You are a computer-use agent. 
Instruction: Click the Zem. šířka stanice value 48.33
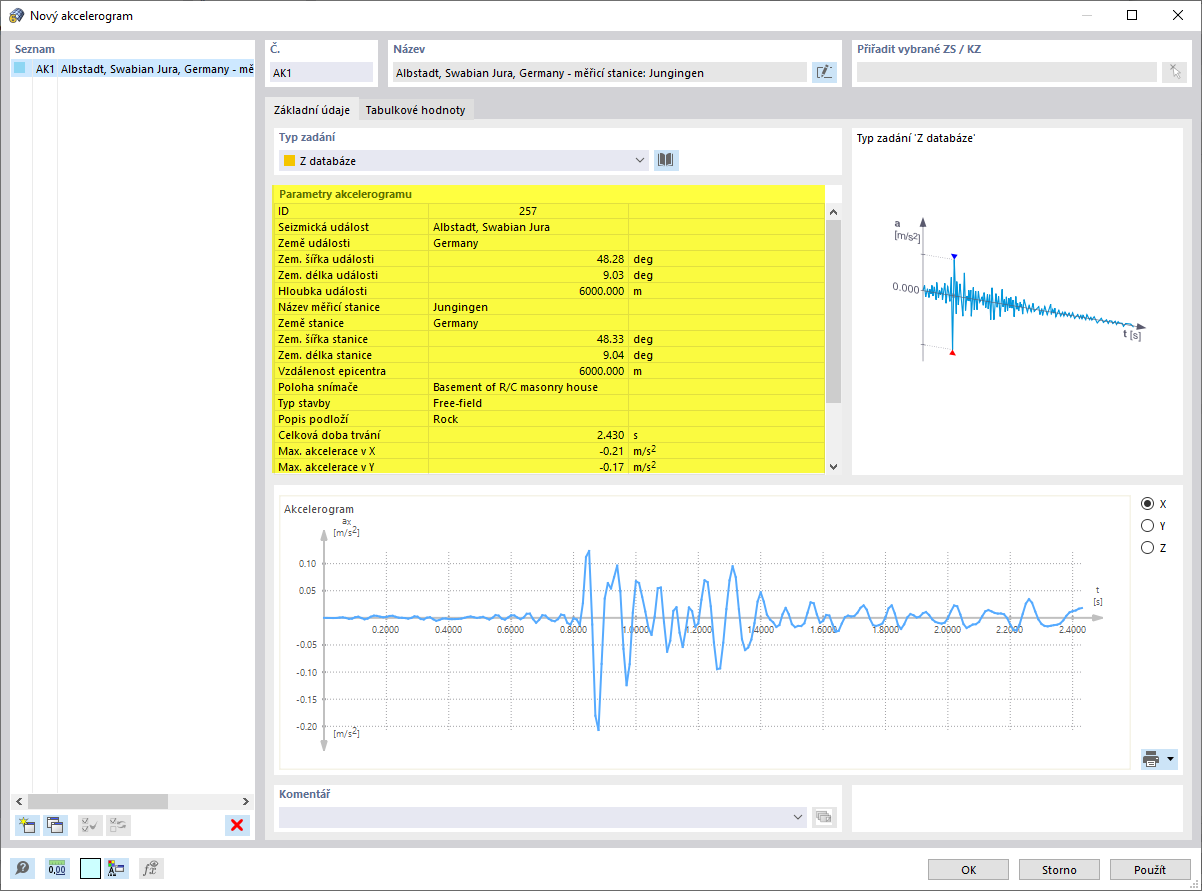528,339
